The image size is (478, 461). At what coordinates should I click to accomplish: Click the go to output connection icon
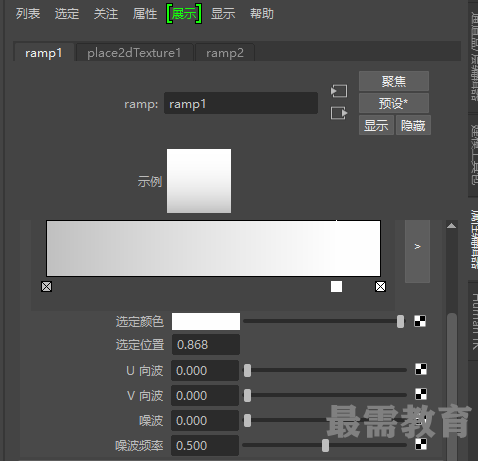[x=339, y=113]
